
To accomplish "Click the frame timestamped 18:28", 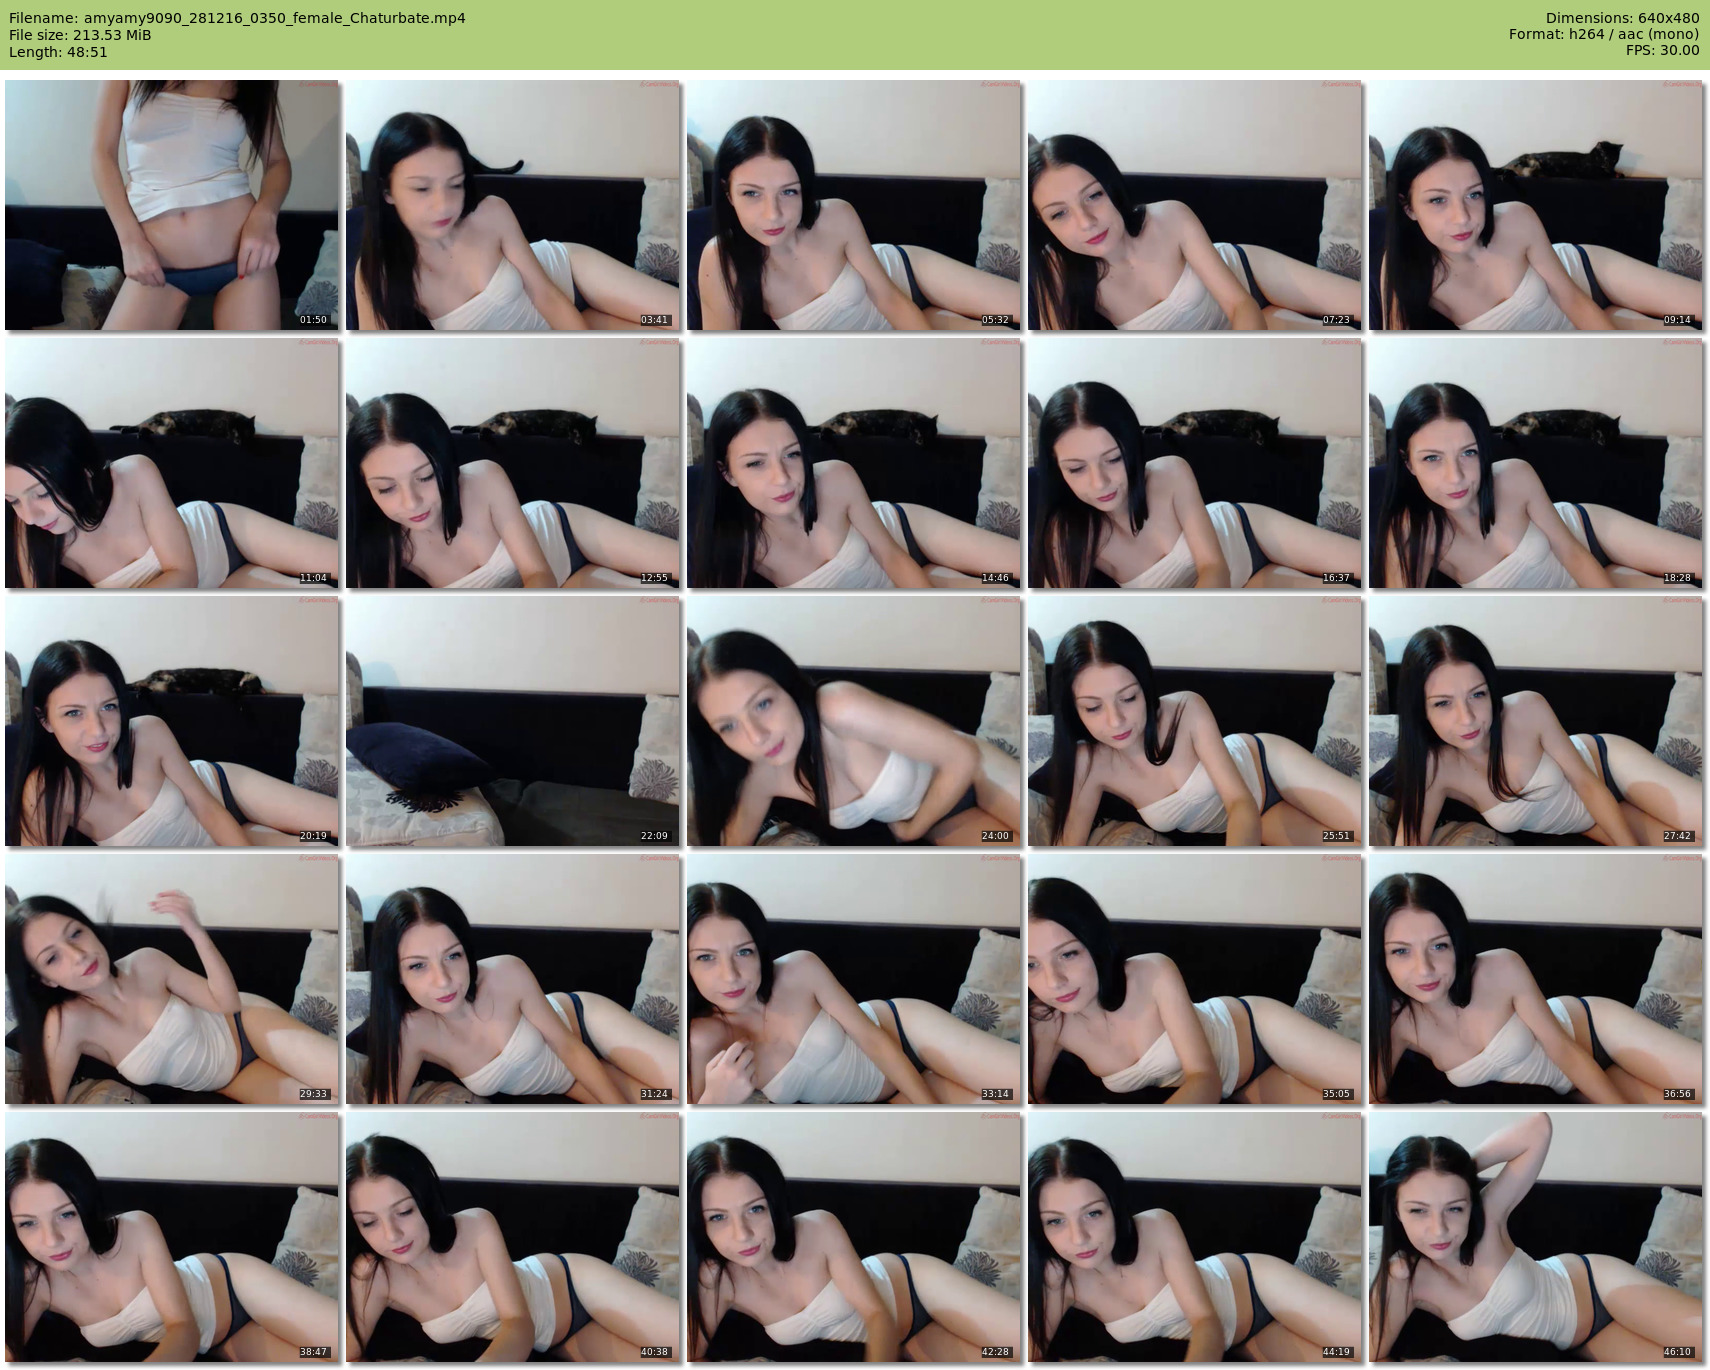I will [x=1535, y=463].
